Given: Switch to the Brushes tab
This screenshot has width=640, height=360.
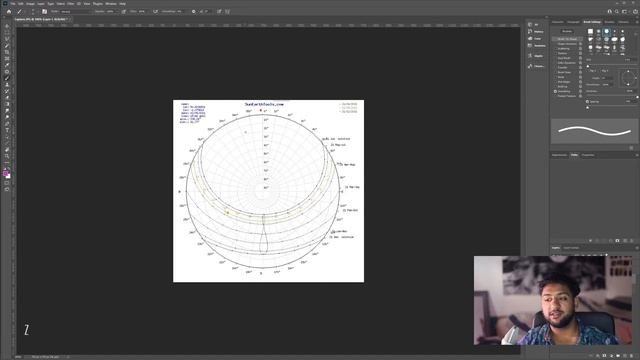Looking at the screenshot, I should (x=609, y=22).
